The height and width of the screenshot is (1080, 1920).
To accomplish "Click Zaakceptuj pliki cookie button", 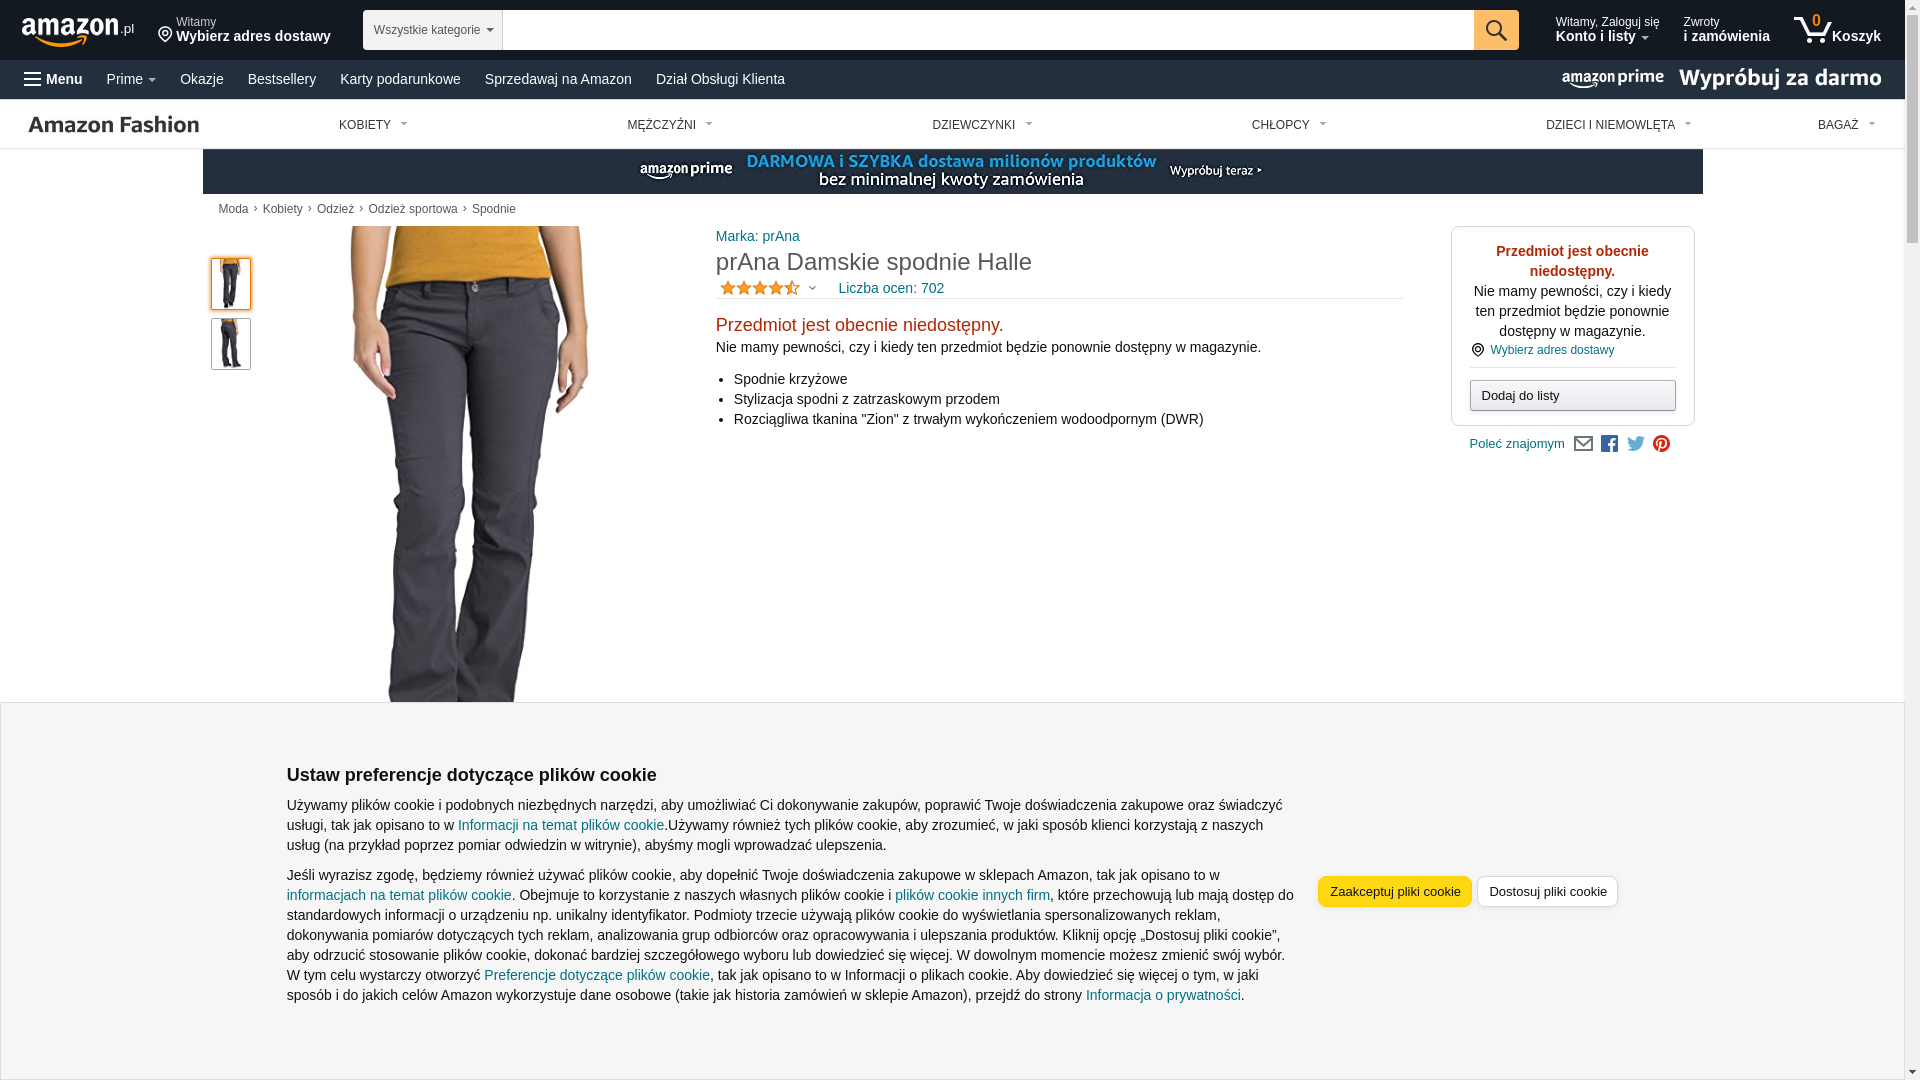I will [x=1394, y=892].
